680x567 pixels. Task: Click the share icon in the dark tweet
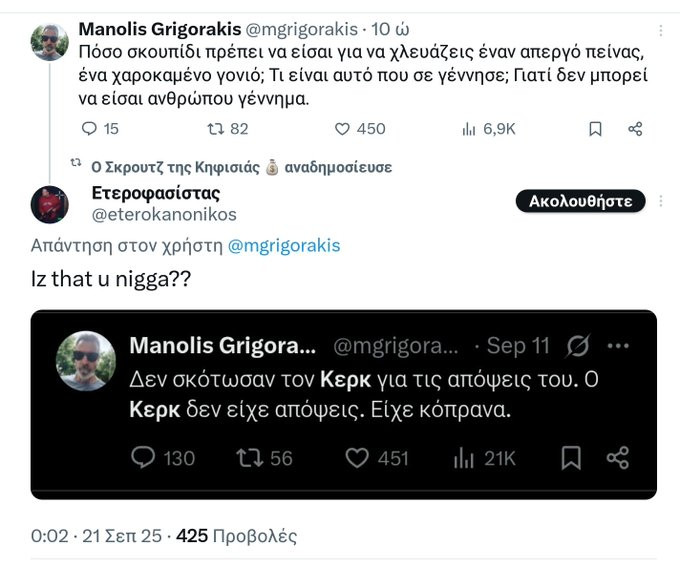click(619, 458)
